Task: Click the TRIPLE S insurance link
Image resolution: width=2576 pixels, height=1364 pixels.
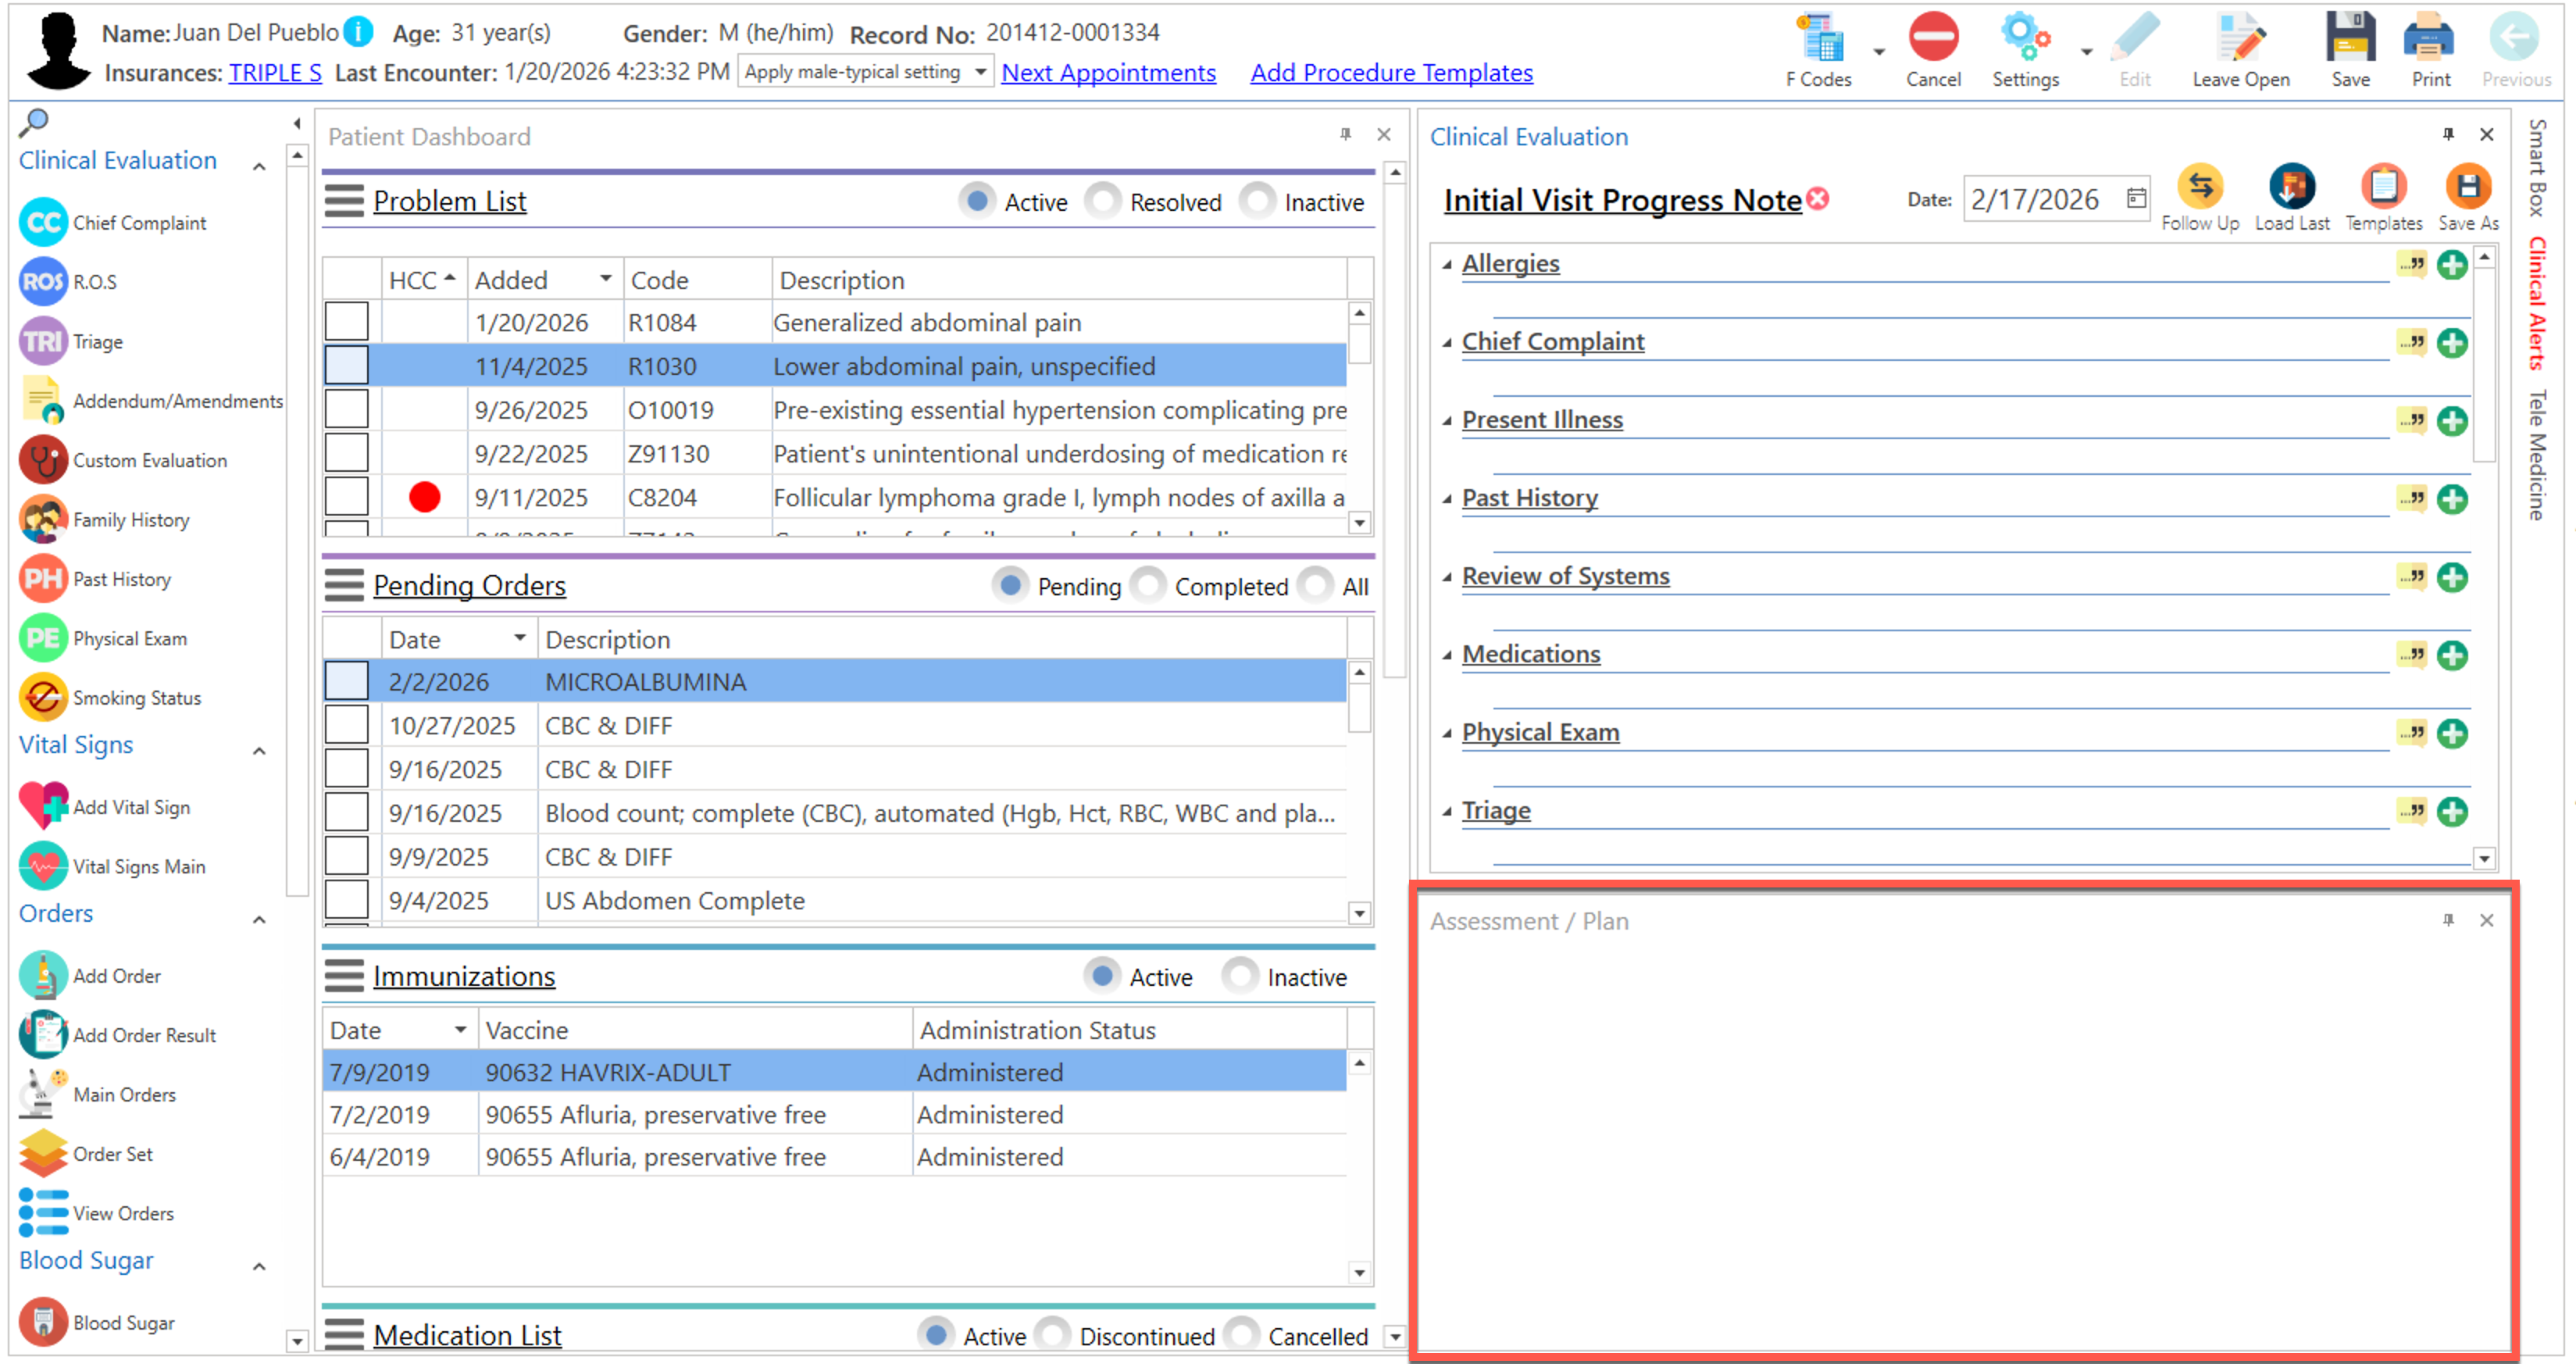Action: tap(275, 73)
